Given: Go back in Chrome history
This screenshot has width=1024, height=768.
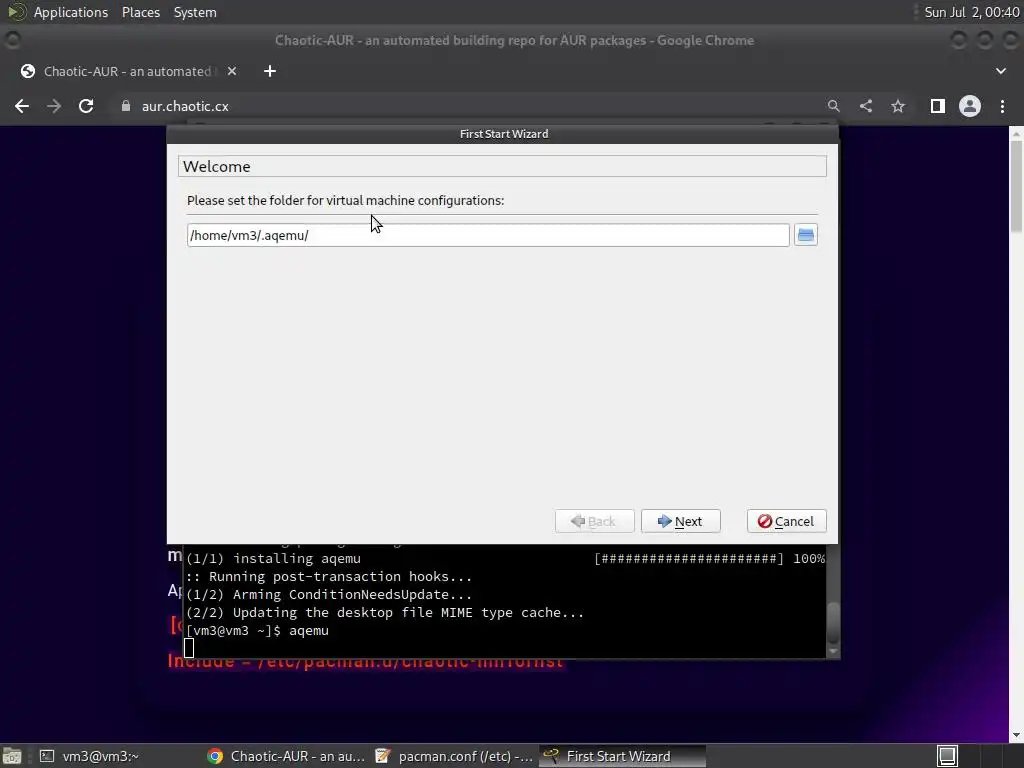Looking at the screenshot, I should pos(22,106).
